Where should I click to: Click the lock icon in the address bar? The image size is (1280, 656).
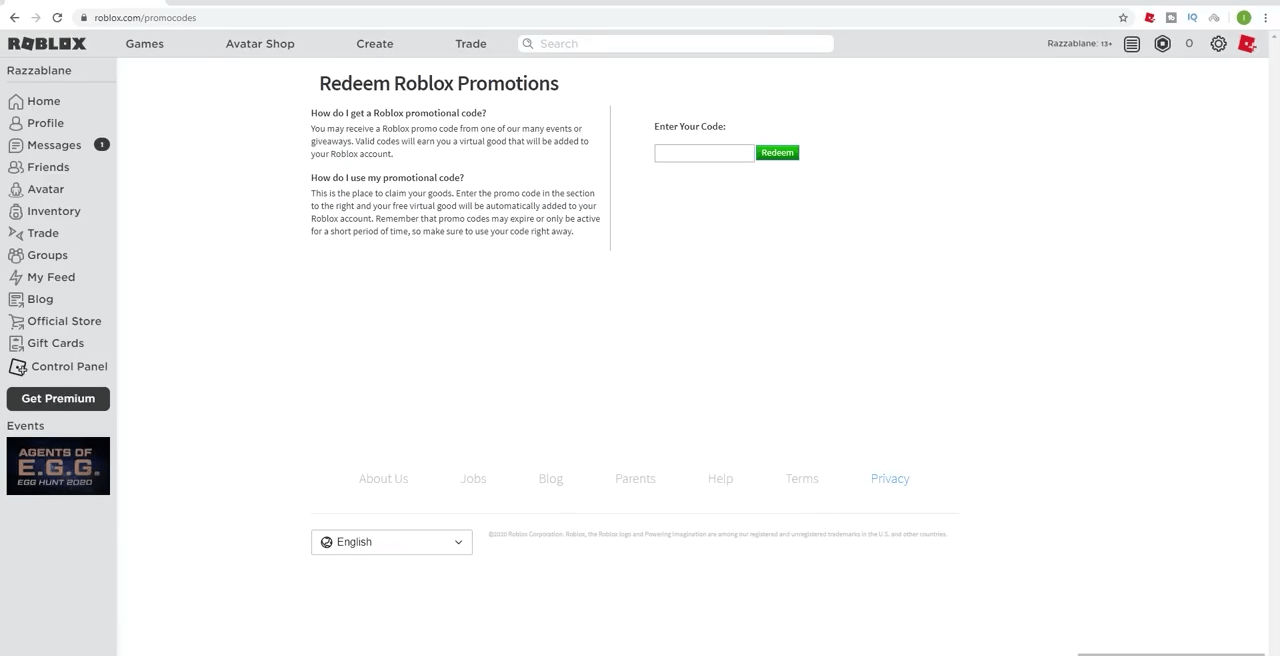pyautogui.click(x=84, y=17)
